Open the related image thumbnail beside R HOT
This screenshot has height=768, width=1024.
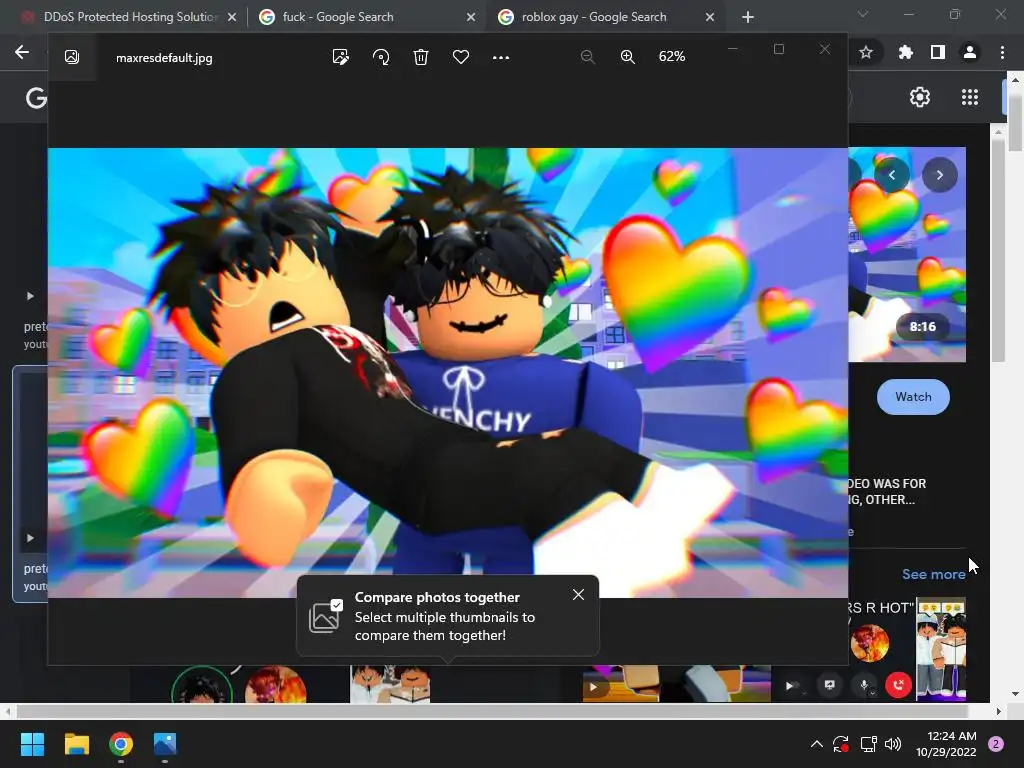pos(940,648)
